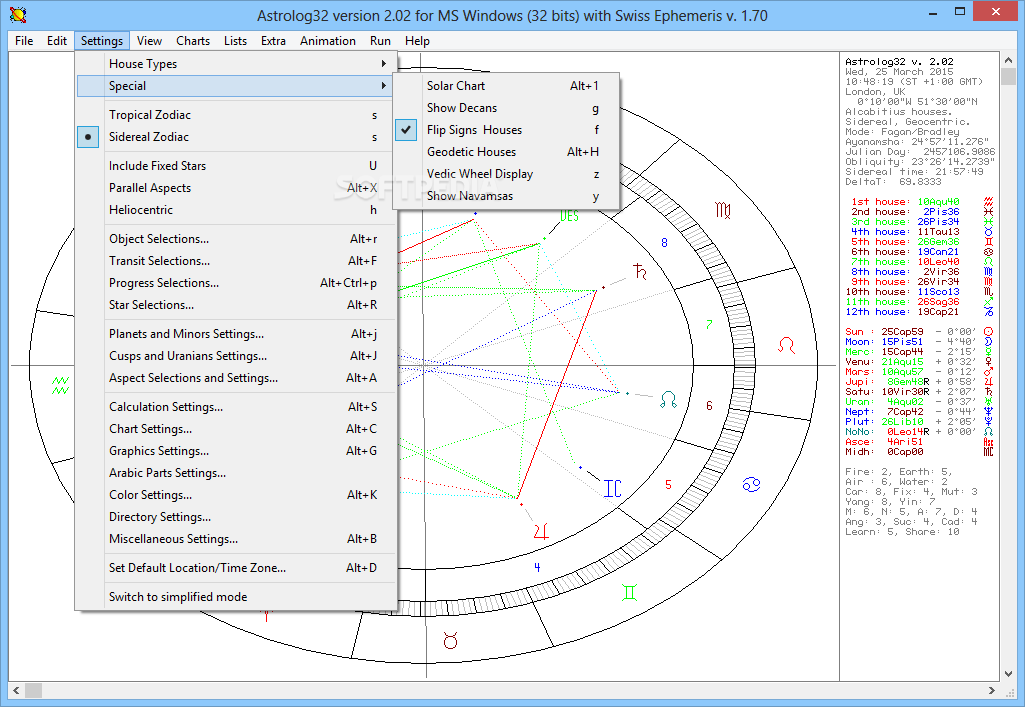Click the Astrolog32 app icon in title bar
The image size is (1025, 707).
tap(18, 14)
